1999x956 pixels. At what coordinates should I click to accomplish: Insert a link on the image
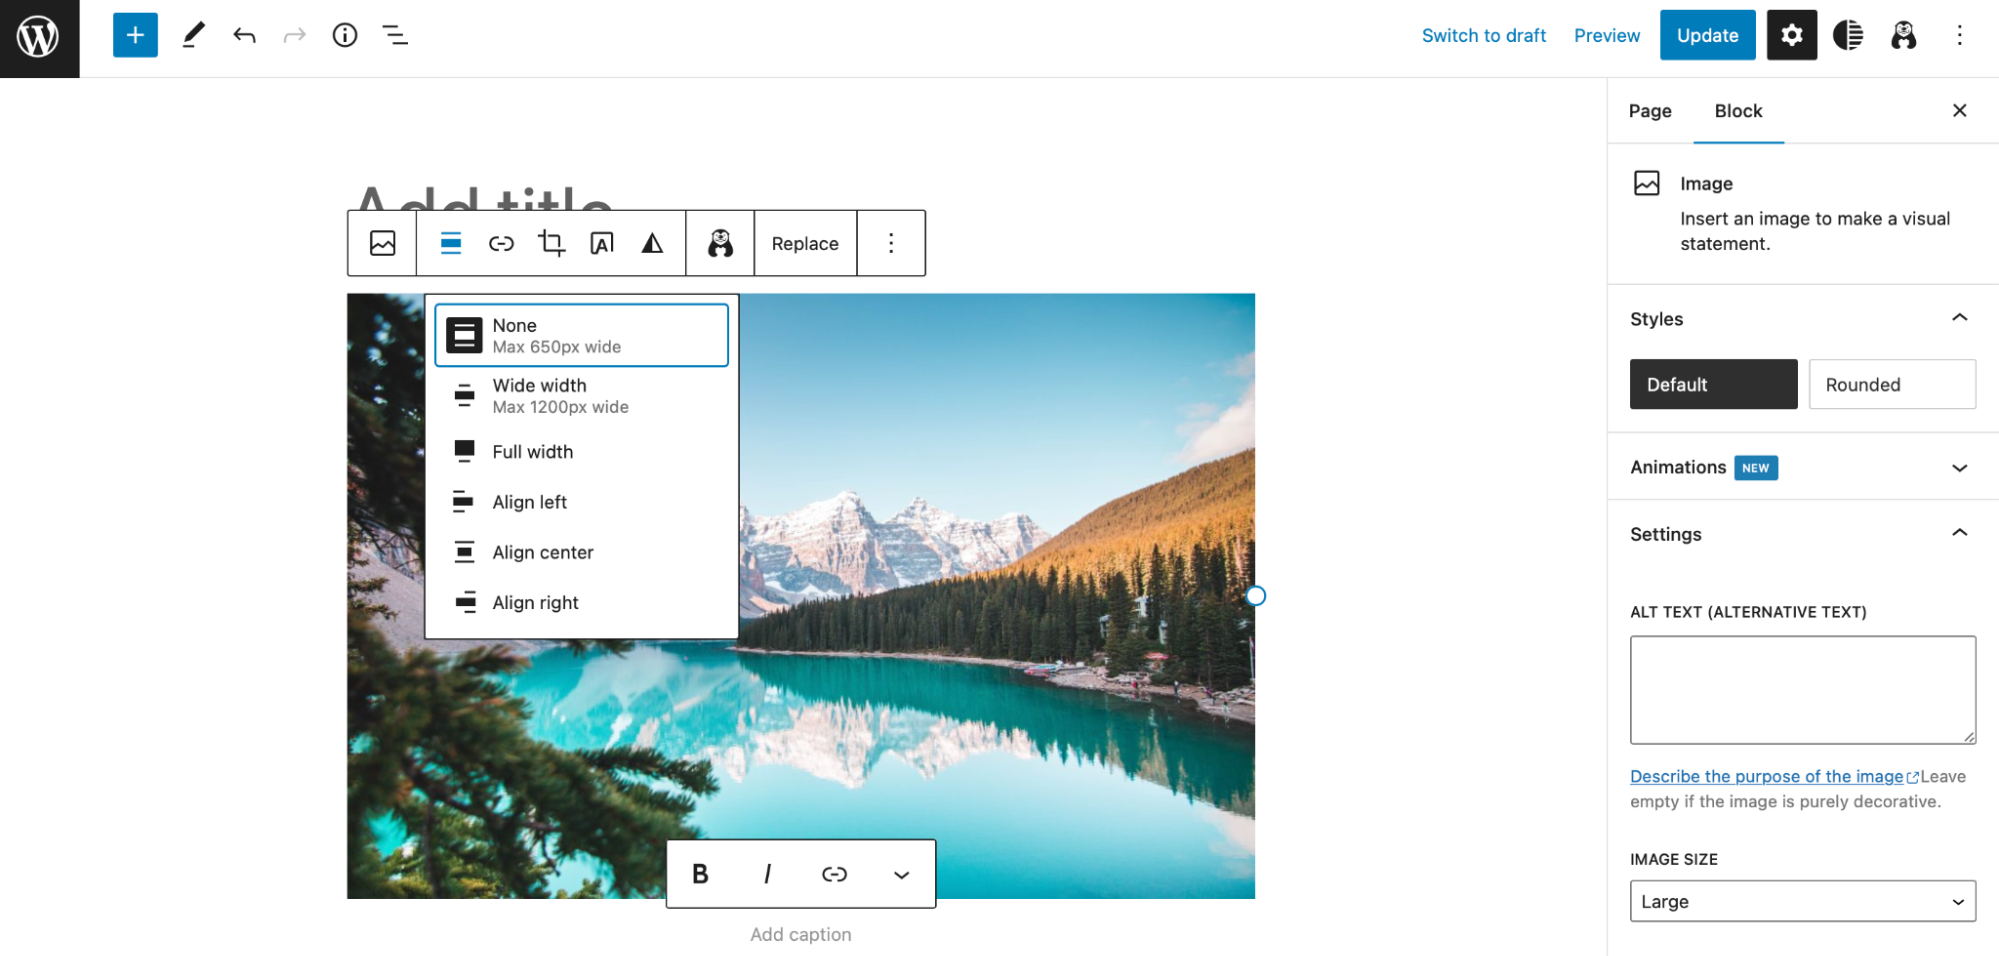coord(501,243)
